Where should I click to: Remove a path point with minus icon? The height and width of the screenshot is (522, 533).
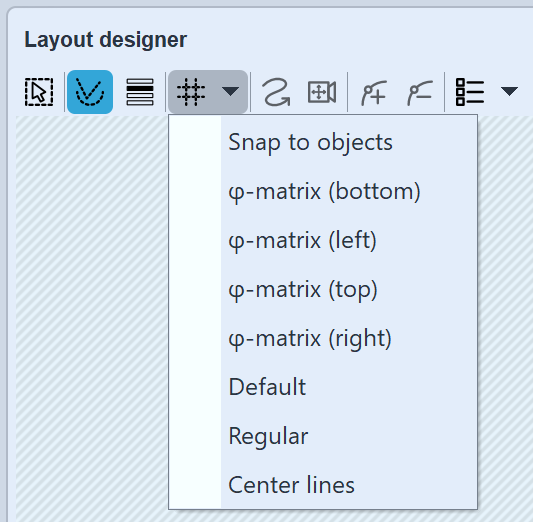pos(420,92)
